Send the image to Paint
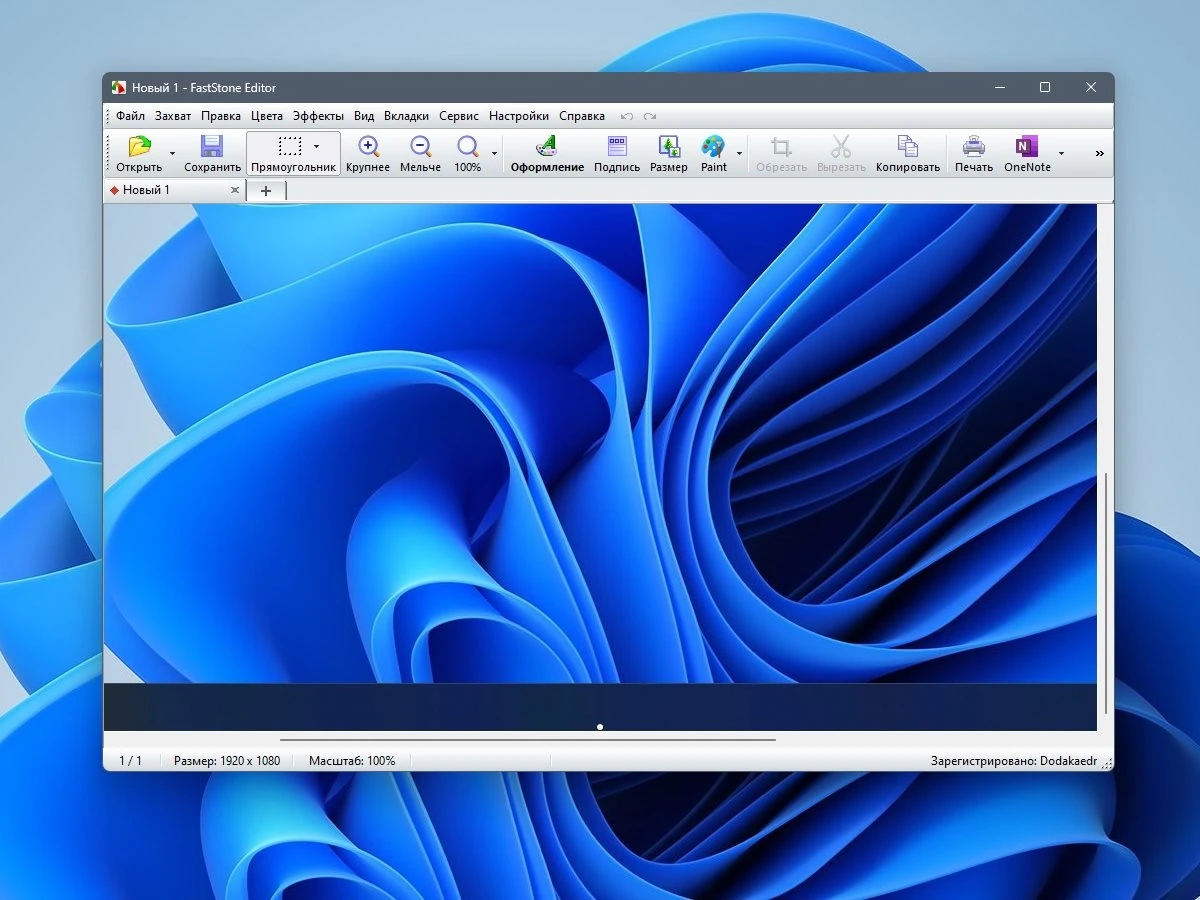This screenshot has height=900, width=1200. point(714,153)
